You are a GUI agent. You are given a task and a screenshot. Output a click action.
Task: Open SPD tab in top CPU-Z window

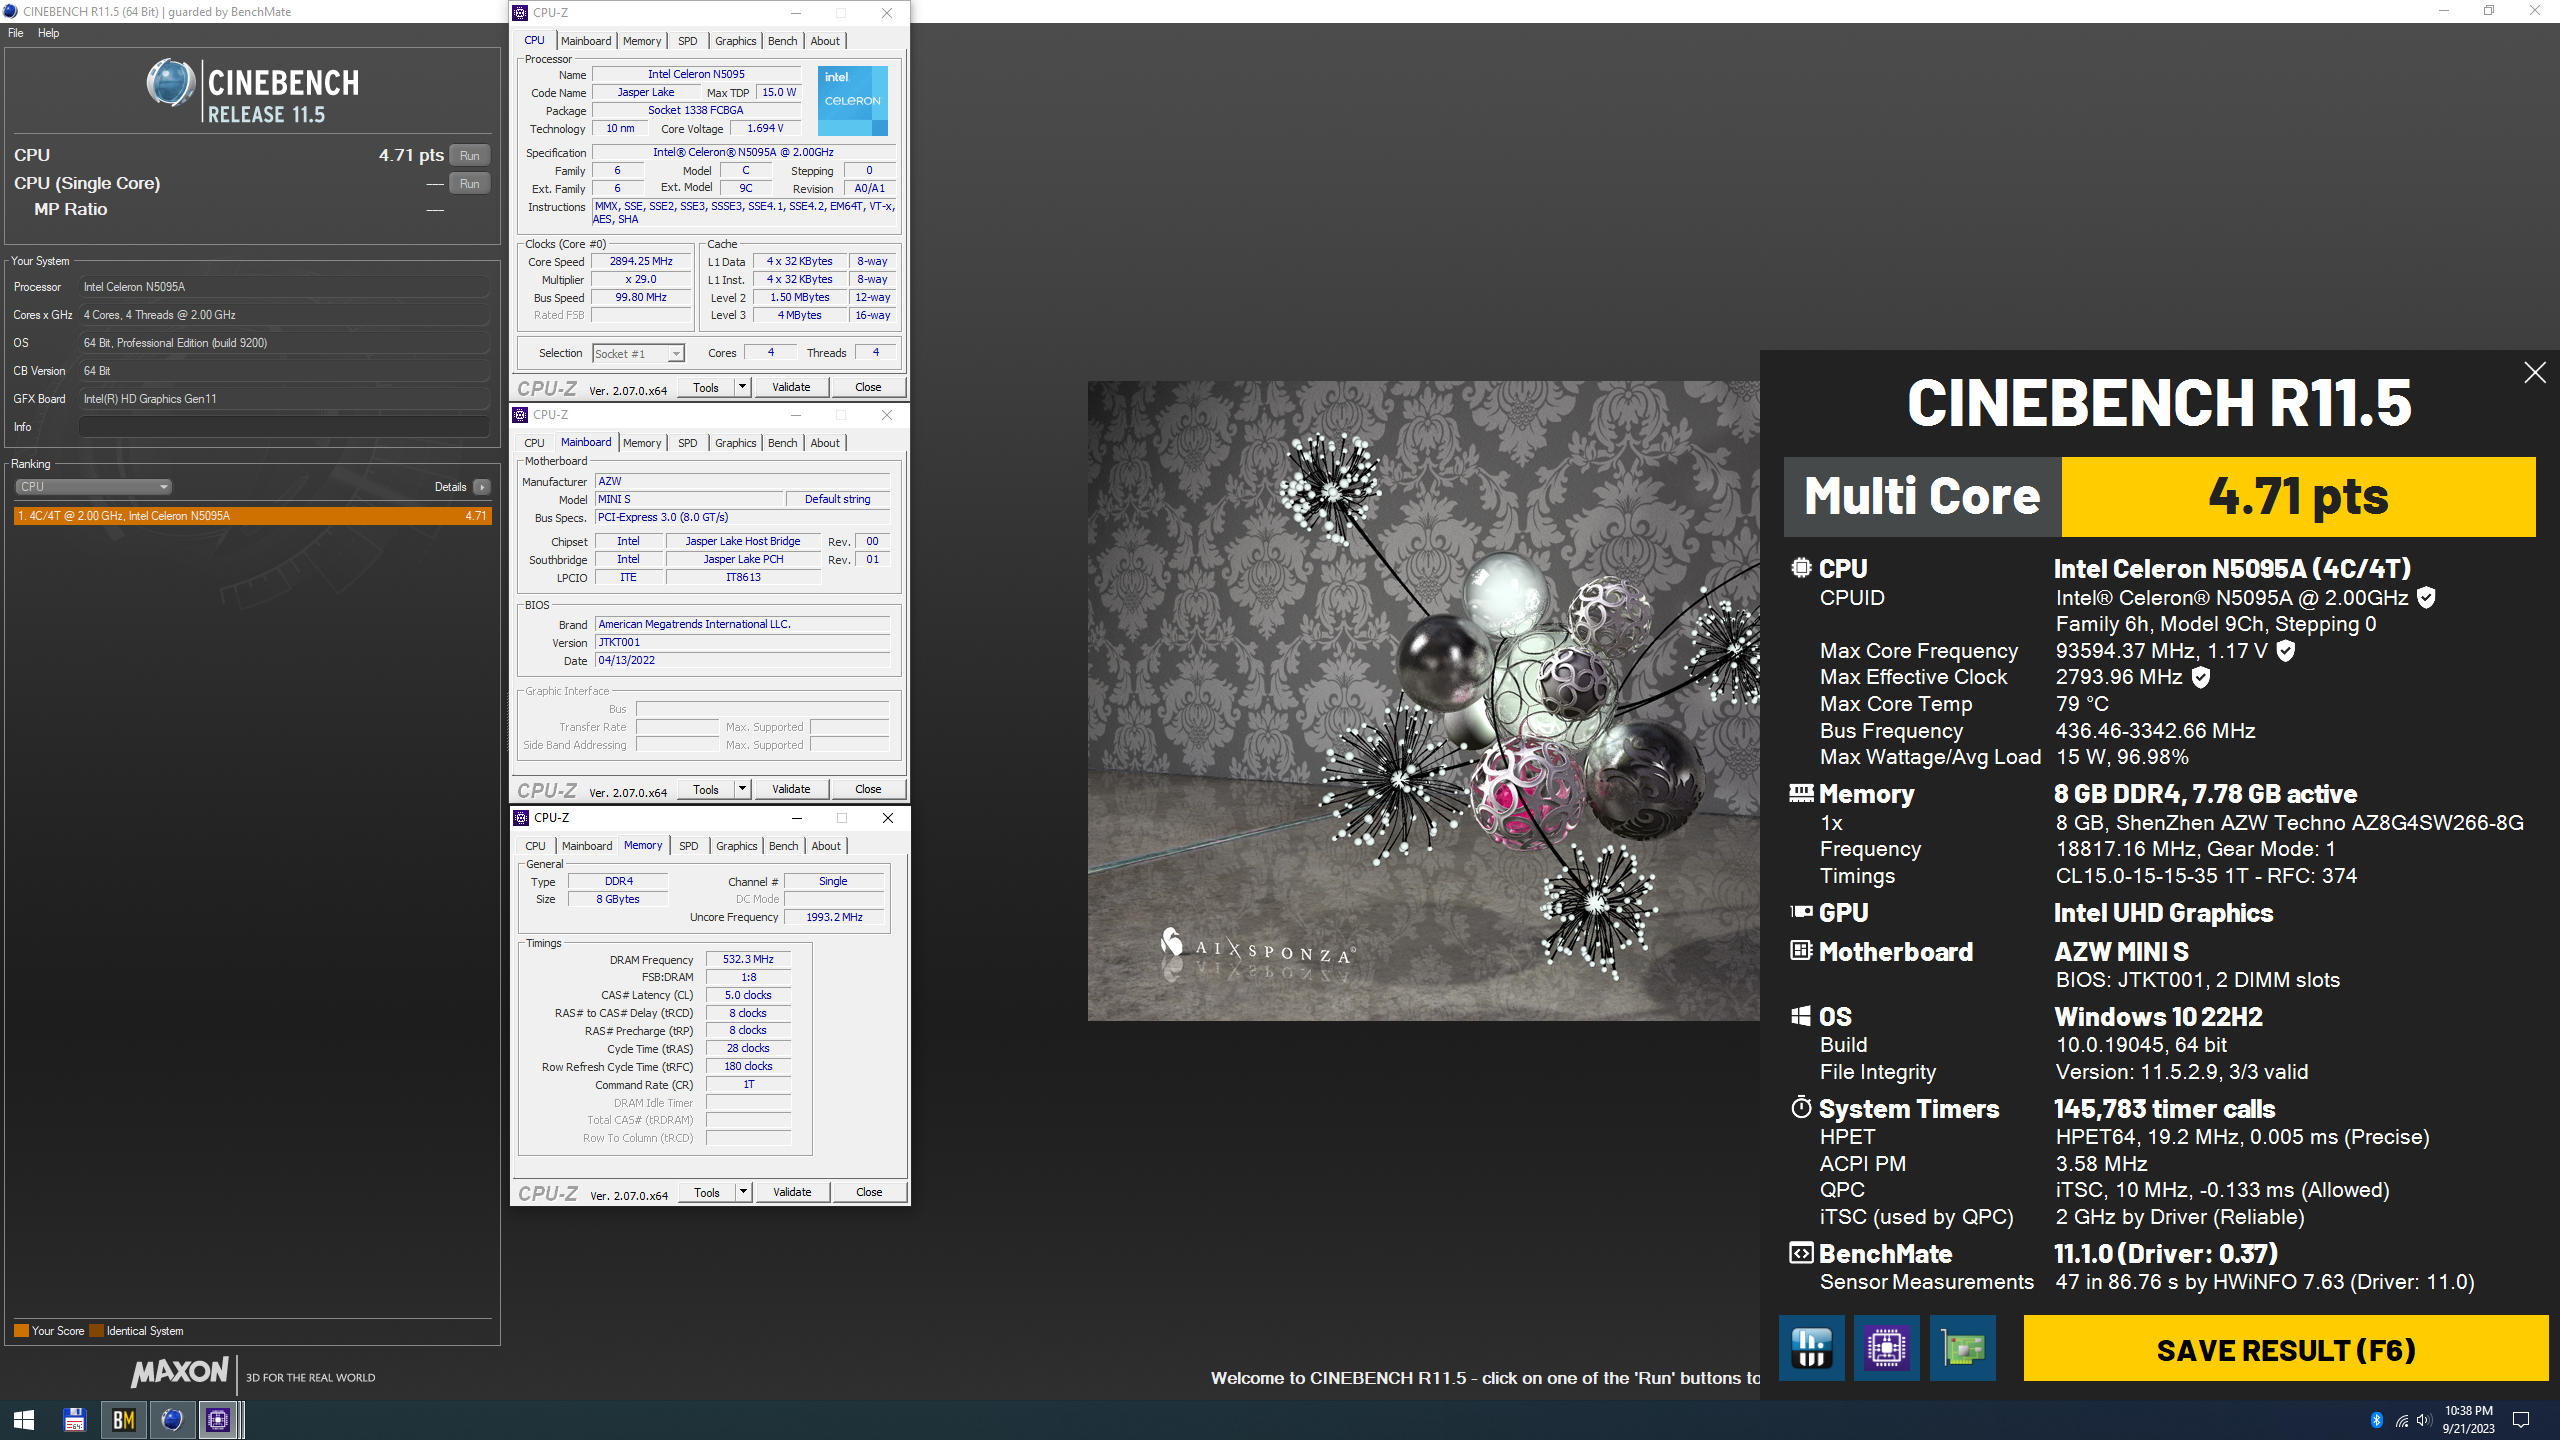688,41
